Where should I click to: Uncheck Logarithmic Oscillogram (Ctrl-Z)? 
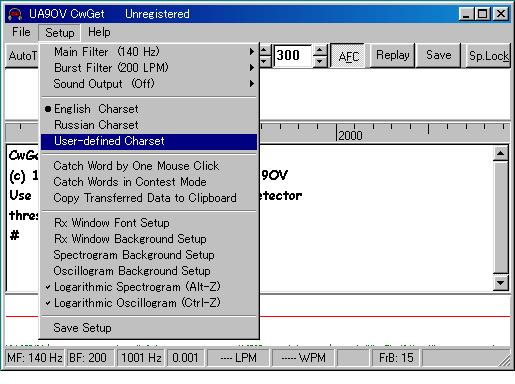149,303
